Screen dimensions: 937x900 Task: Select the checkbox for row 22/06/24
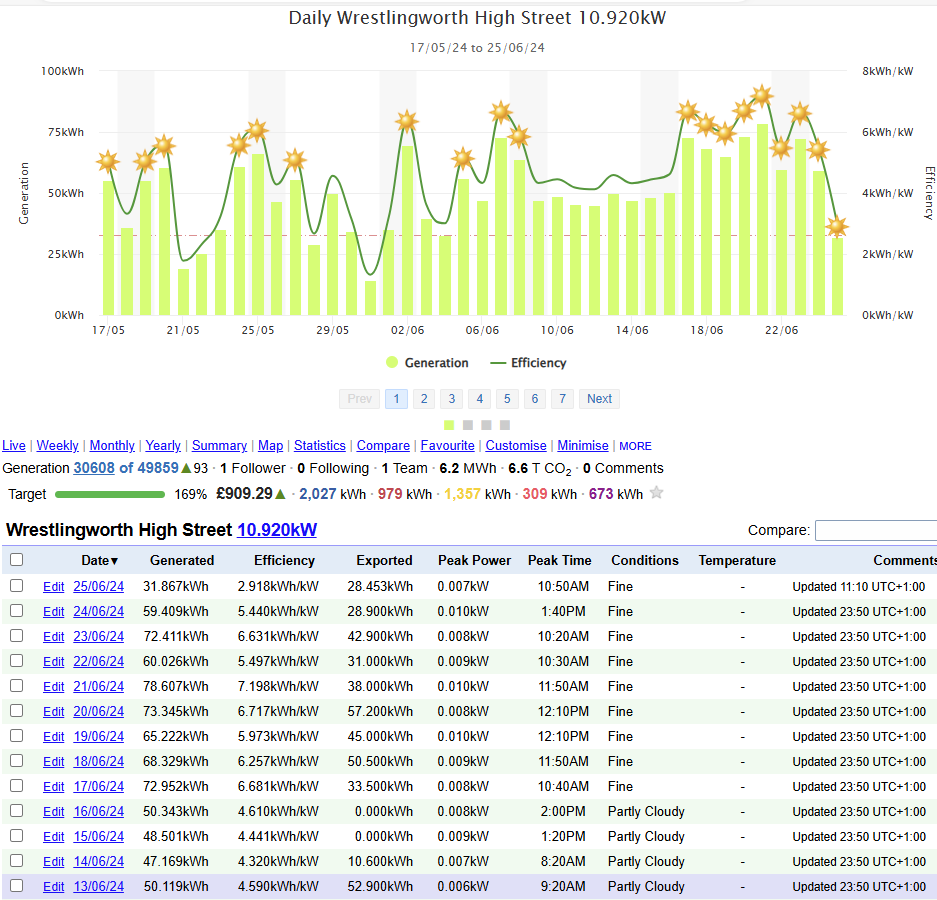[17, 661]
